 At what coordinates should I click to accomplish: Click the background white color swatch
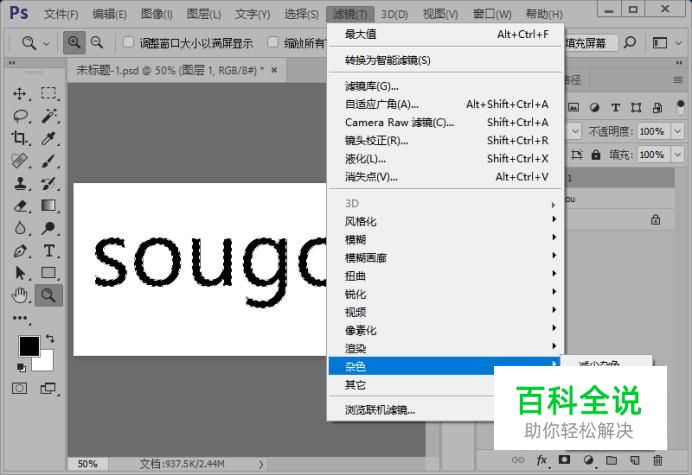click(46, 363)
